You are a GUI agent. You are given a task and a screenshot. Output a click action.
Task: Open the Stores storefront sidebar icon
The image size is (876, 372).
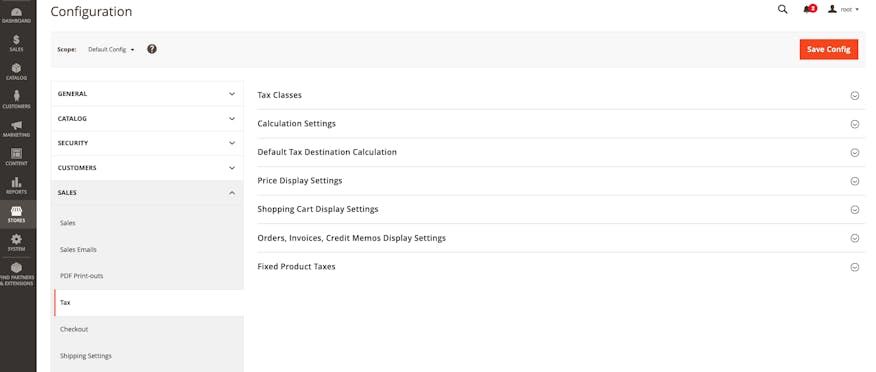[x=16, y=214]
